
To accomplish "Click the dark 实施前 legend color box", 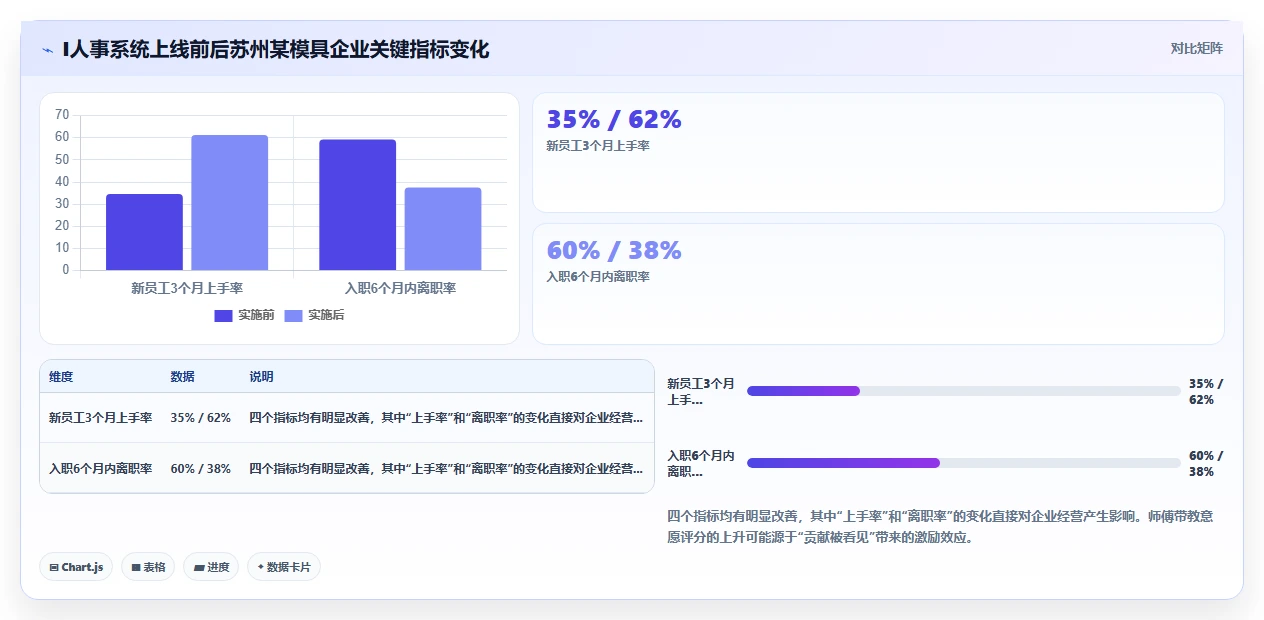I will 223,316.
